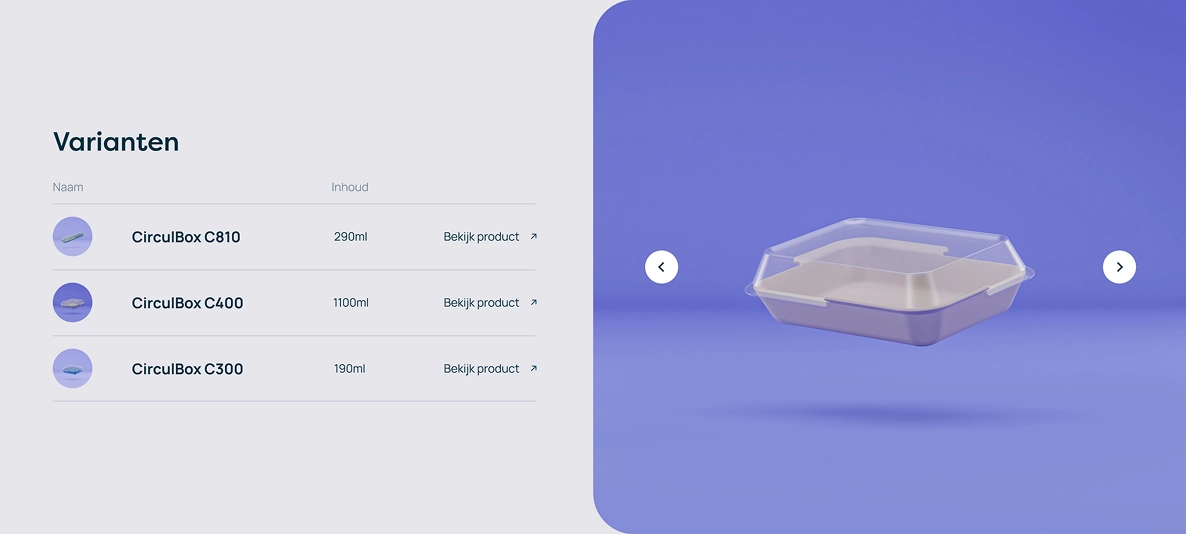Select the CirculBox C300 name

coord(188,368)
